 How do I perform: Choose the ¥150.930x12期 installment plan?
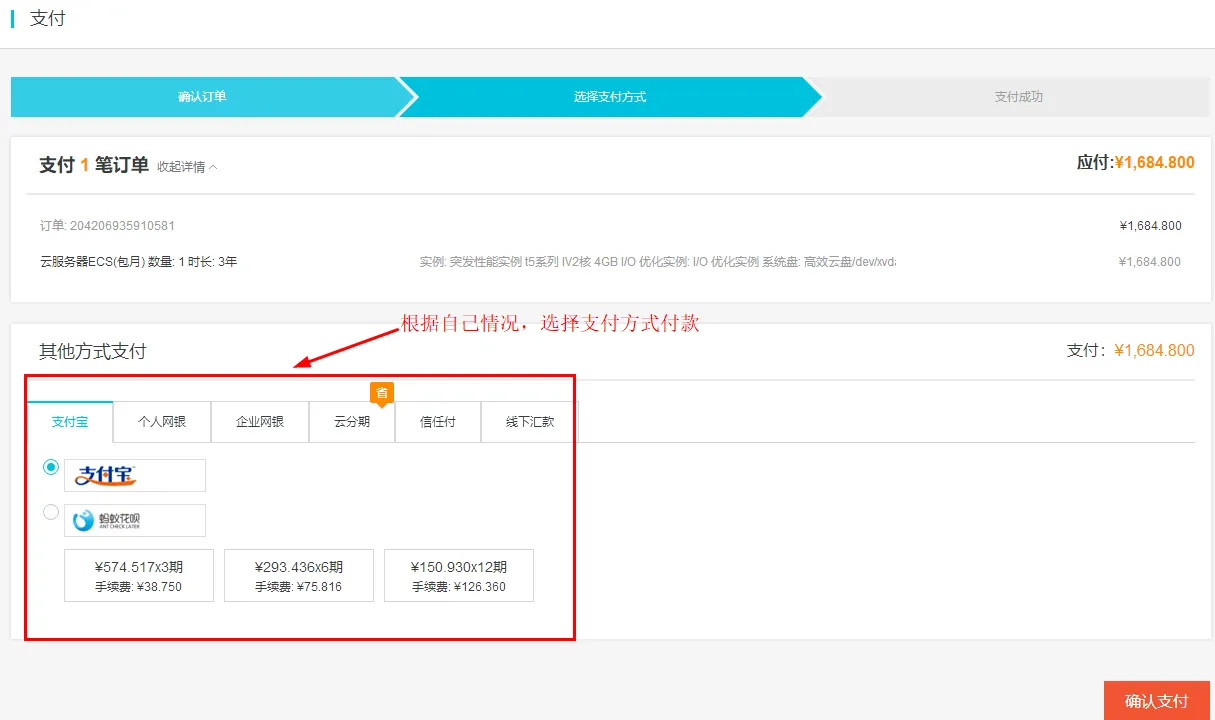click(459, 575)
